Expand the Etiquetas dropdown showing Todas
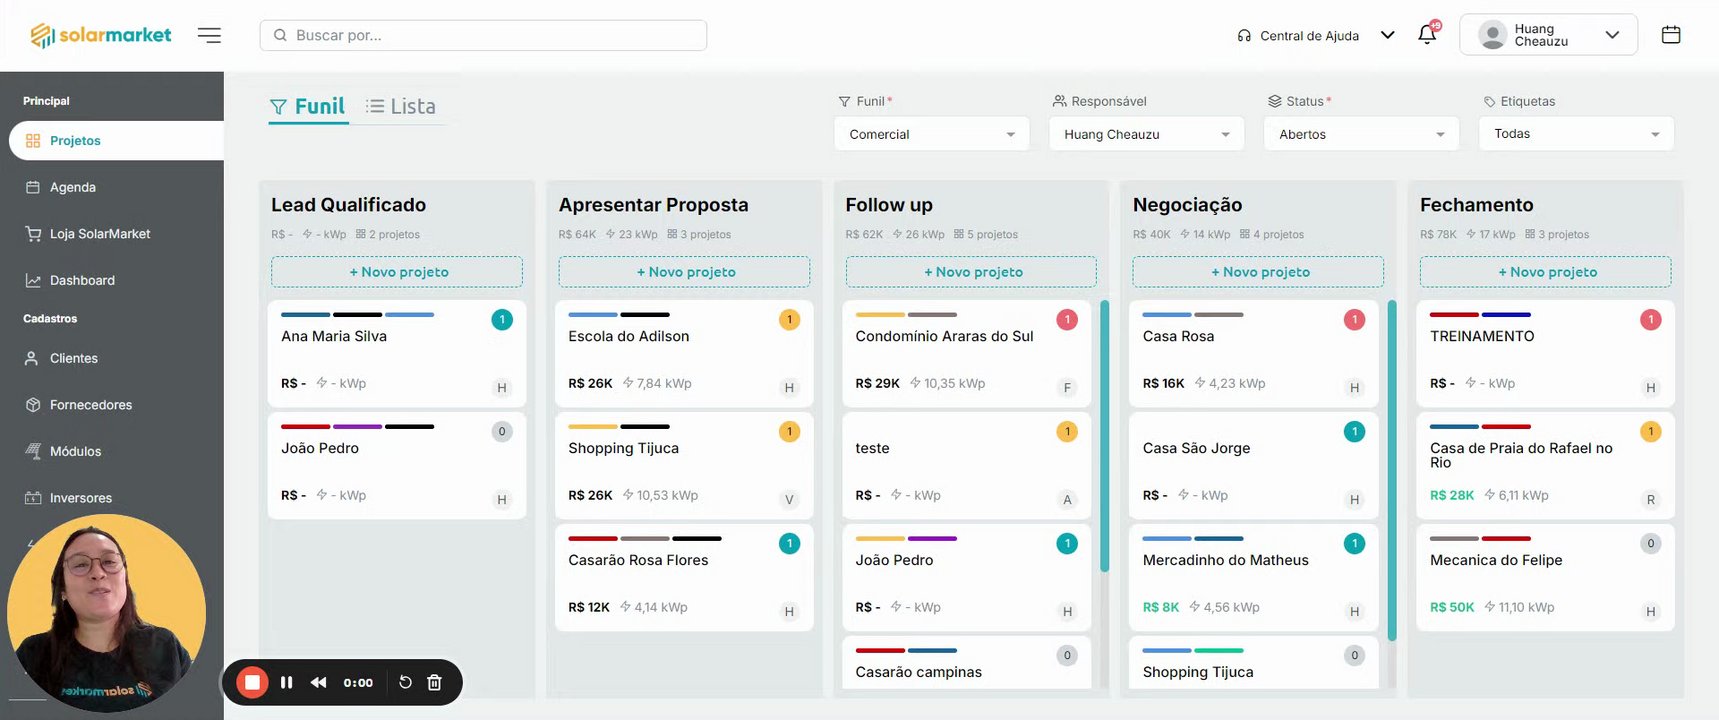This screenshot has width=1719, height=720. [x=1576, y=134]
